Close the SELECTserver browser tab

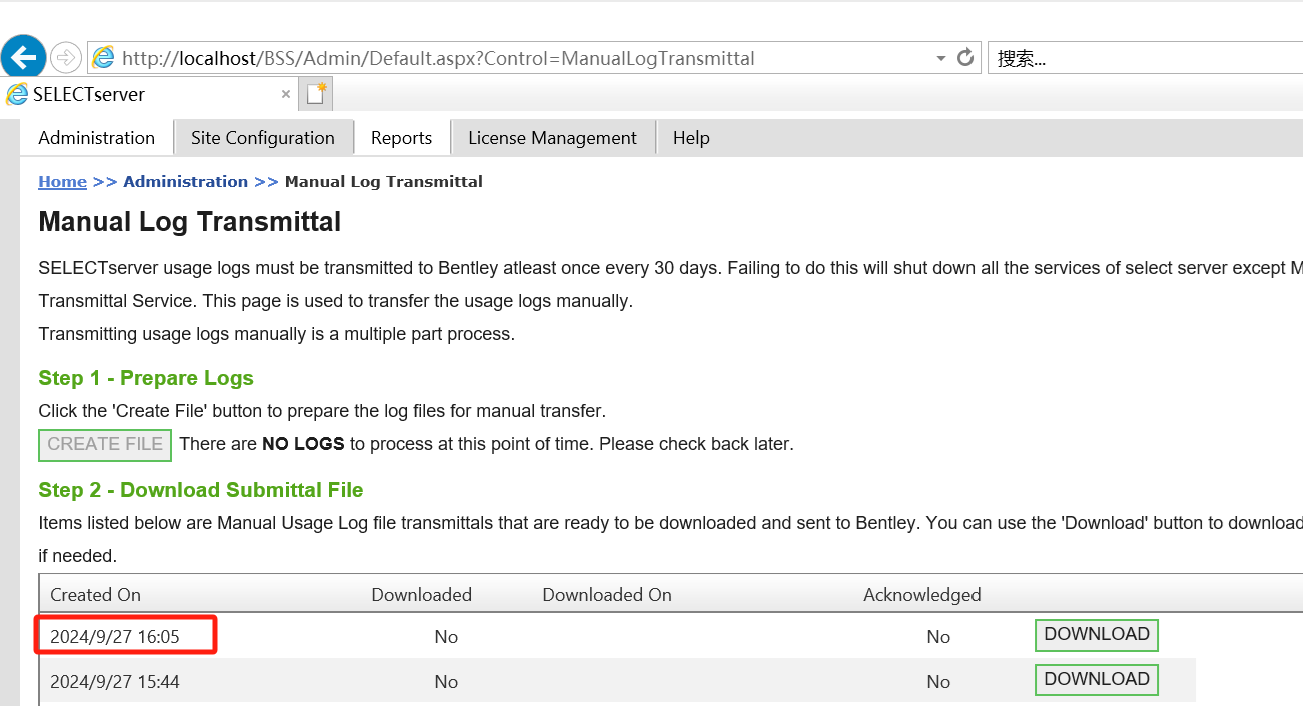[x=286, y=94]
